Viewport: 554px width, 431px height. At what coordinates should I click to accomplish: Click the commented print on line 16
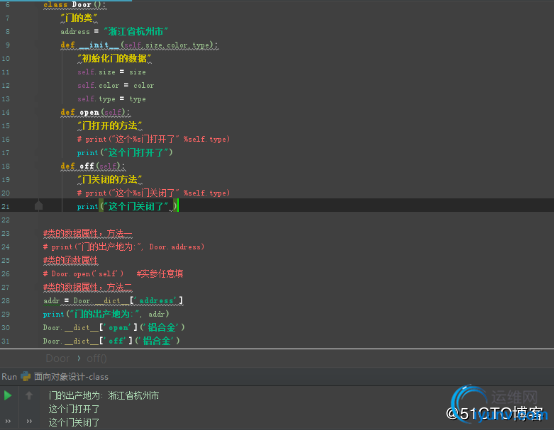[x=153, y=139]
